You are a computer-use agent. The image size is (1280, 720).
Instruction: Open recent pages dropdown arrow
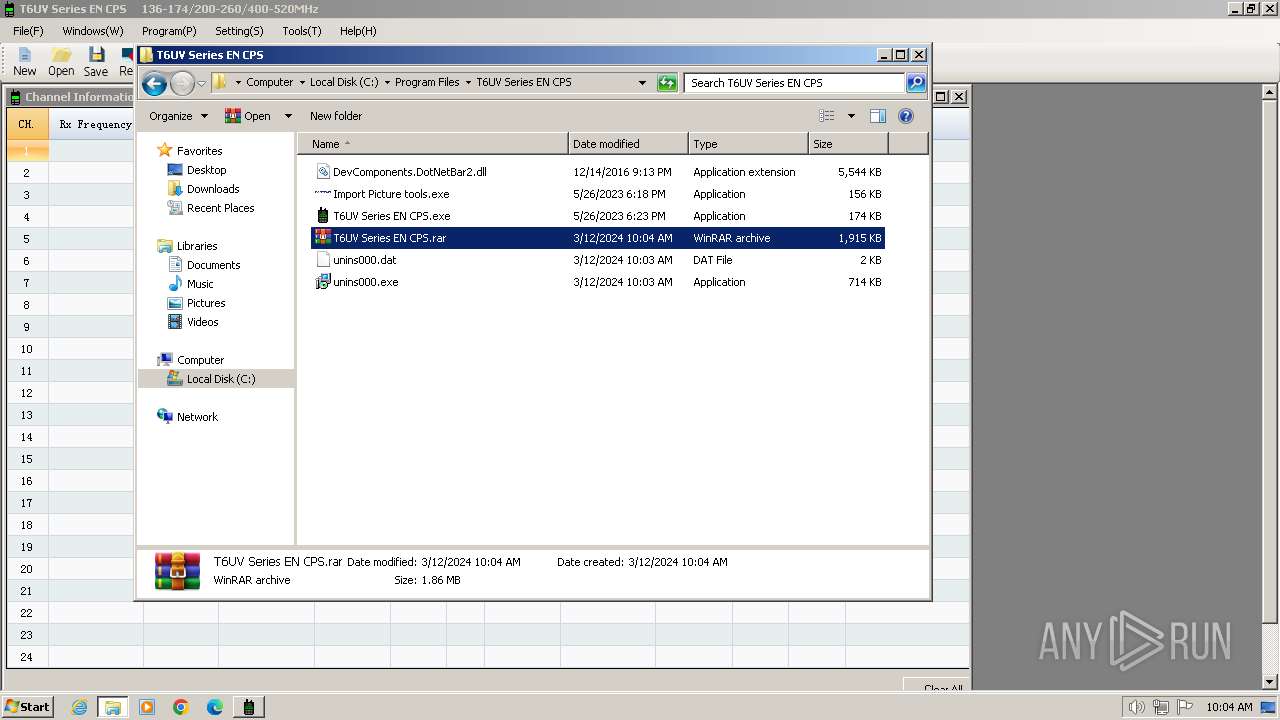pos(201,83)
